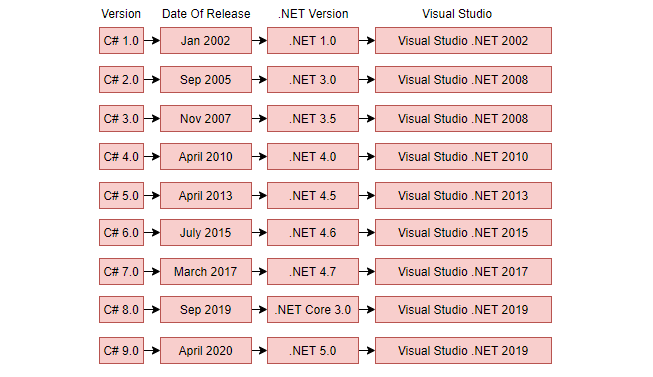Click the March 2017 date box
The width and height of the screenshot is (653, 377).
point(206,271)
